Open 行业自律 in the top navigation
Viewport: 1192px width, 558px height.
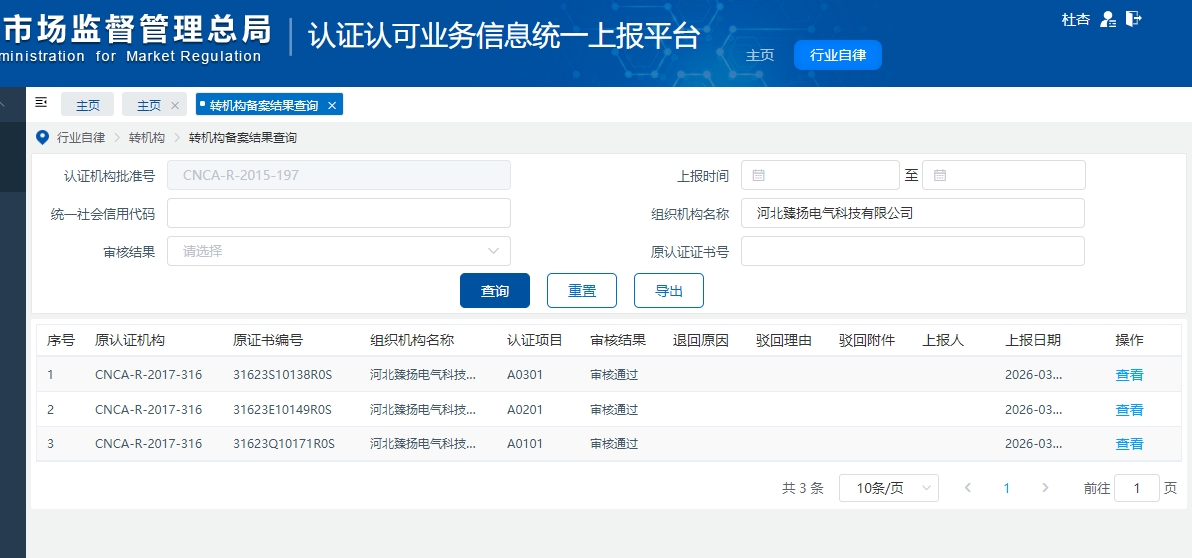click(837, 56)
